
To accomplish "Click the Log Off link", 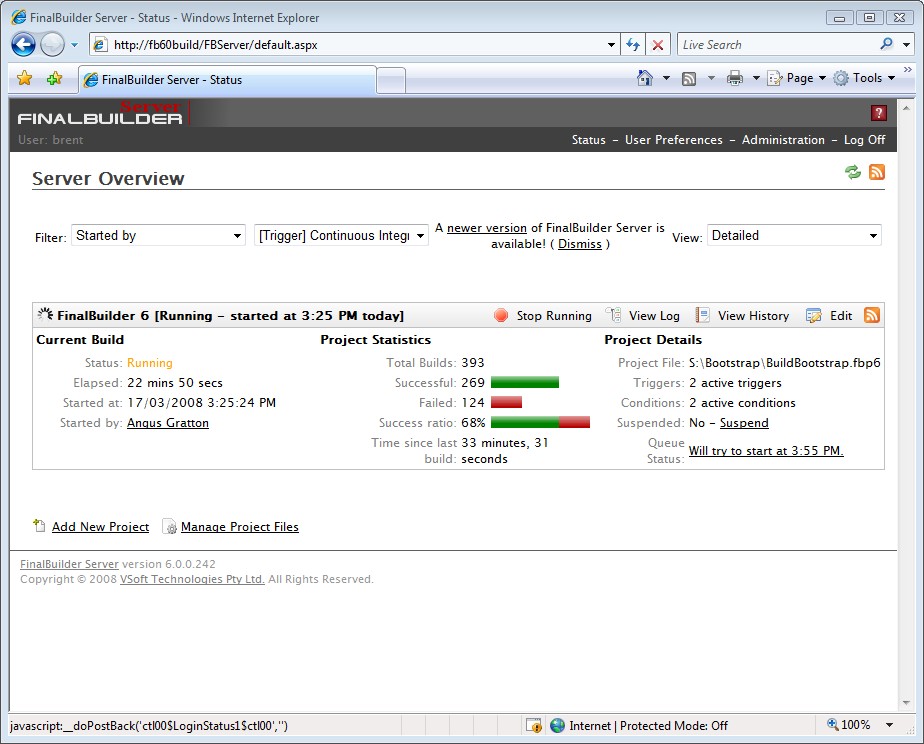I will pos(864,140).
